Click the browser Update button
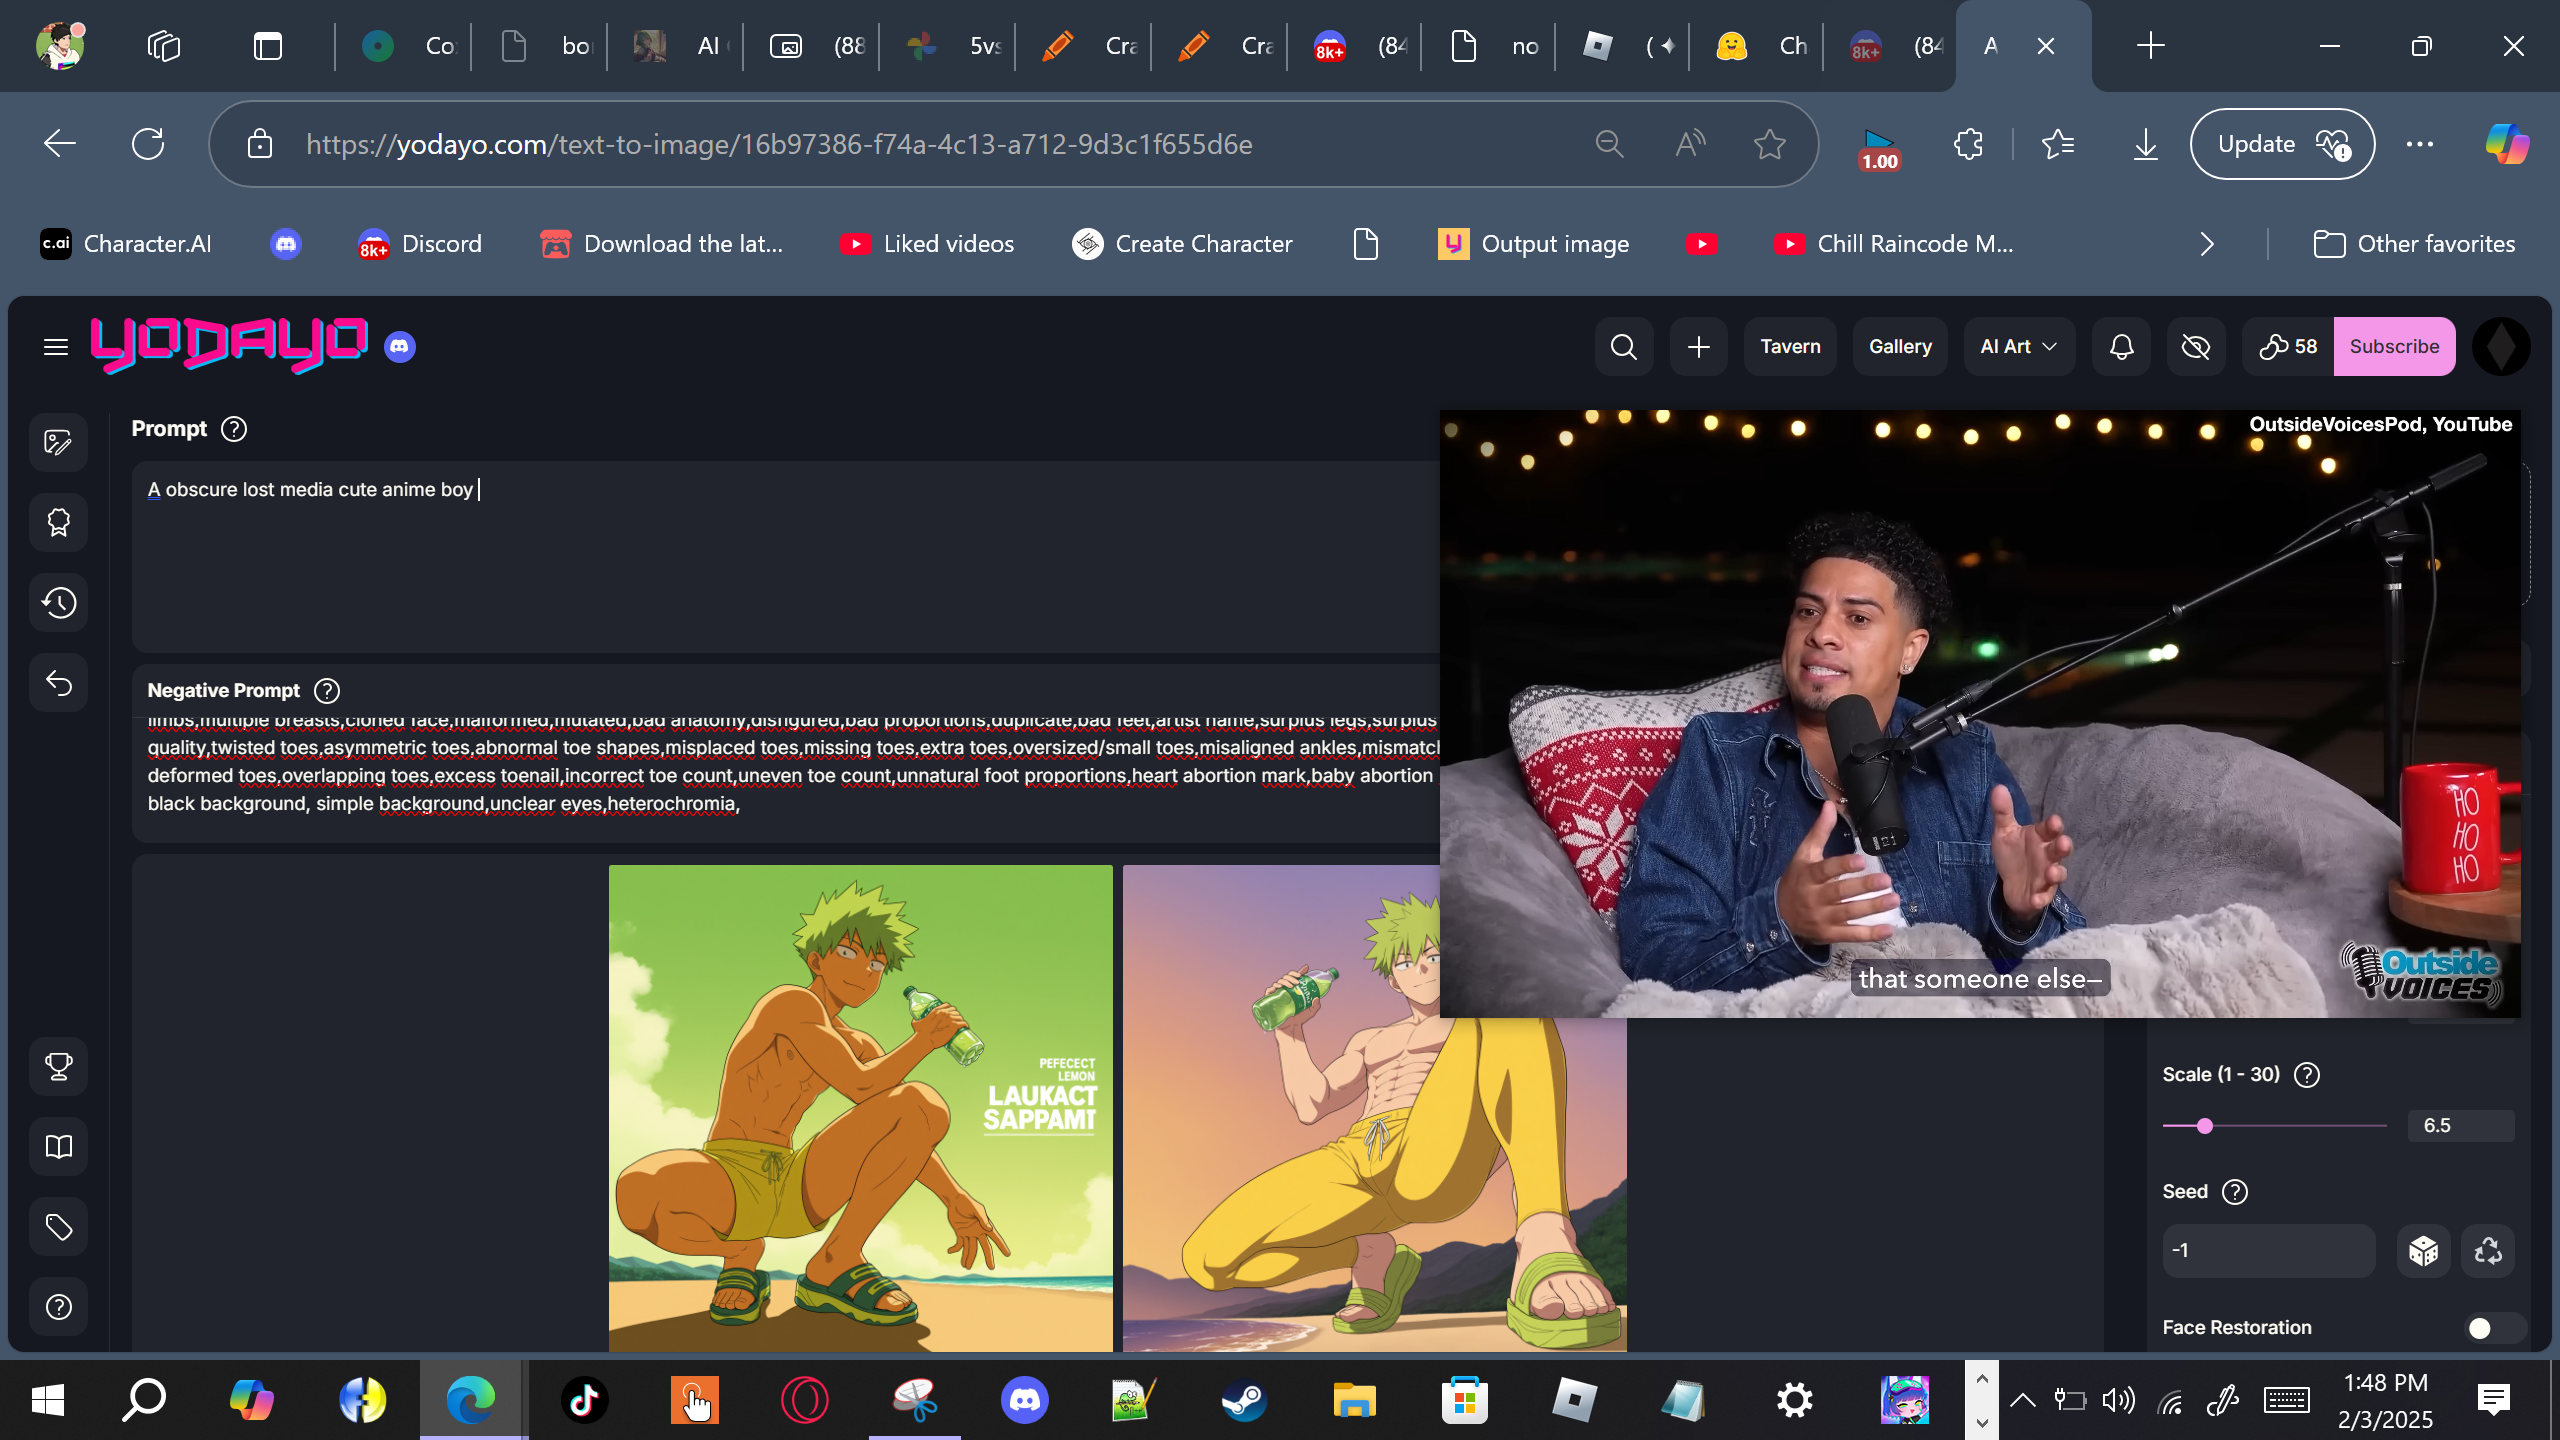The width and height of the screenshot is (2560, 1440). pos(2282,144)
